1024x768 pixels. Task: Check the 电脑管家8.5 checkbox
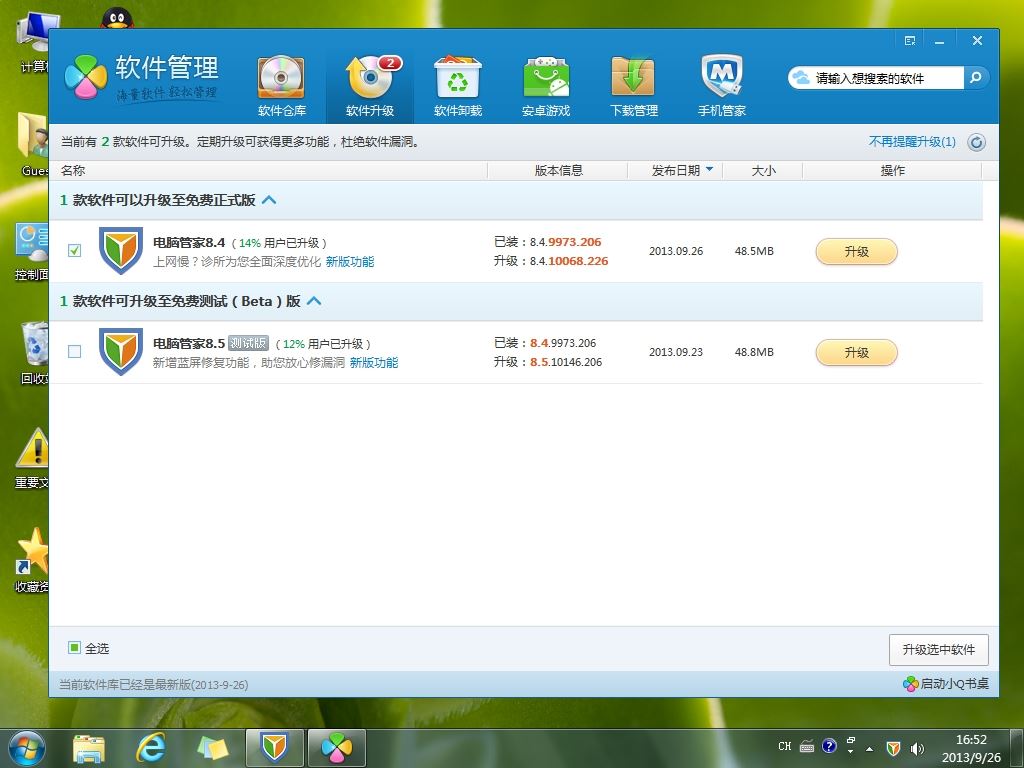(x=74, y=352)
